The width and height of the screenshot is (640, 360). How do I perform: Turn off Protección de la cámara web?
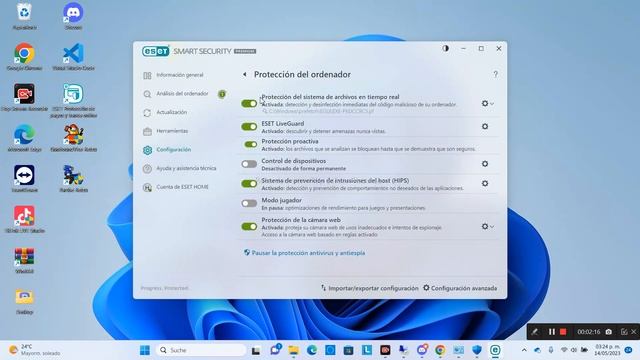[249, 227]
